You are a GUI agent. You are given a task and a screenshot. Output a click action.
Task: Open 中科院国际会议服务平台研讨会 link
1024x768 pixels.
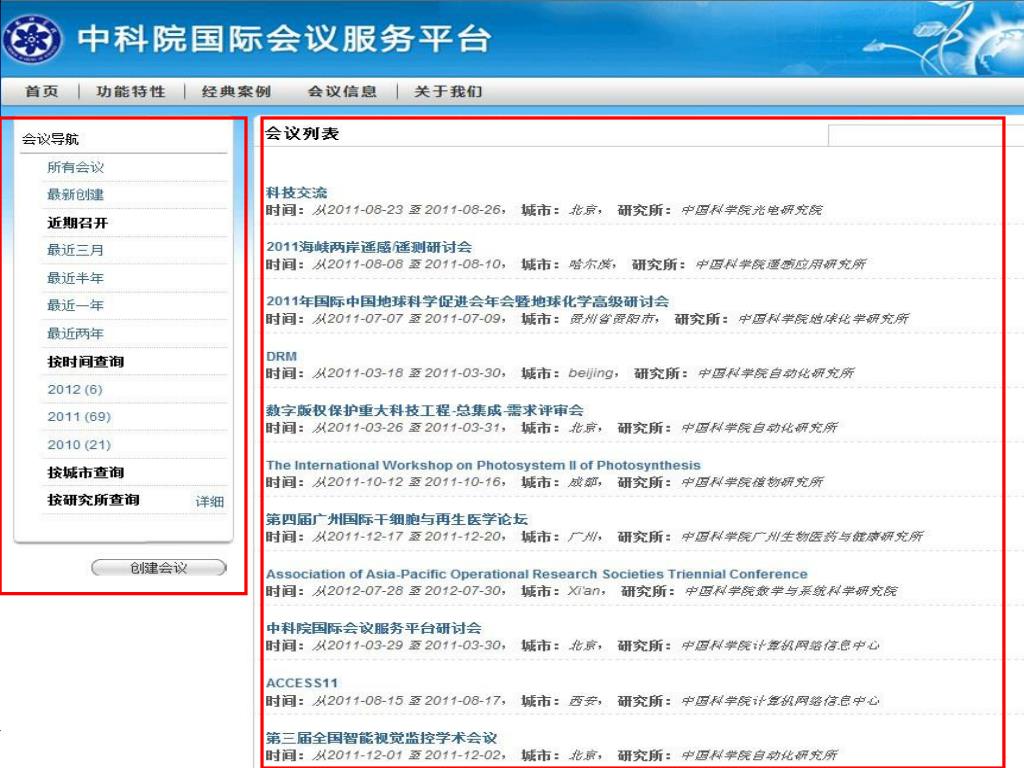[374, 628]
